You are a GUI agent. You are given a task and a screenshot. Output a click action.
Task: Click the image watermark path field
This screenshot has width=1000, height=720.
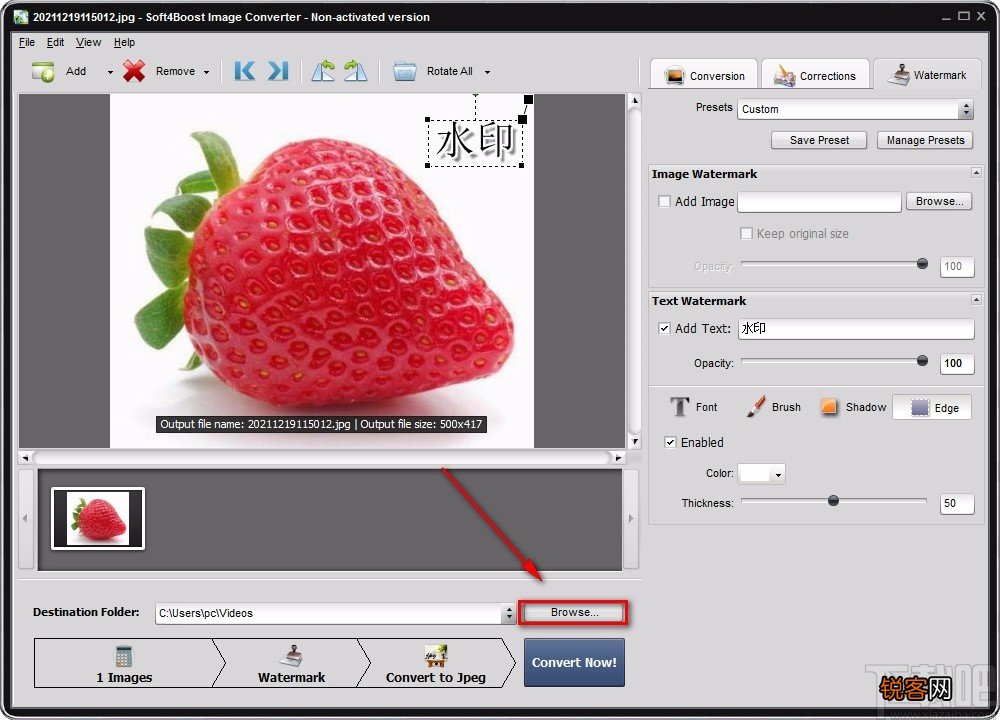tap(819, 202)
